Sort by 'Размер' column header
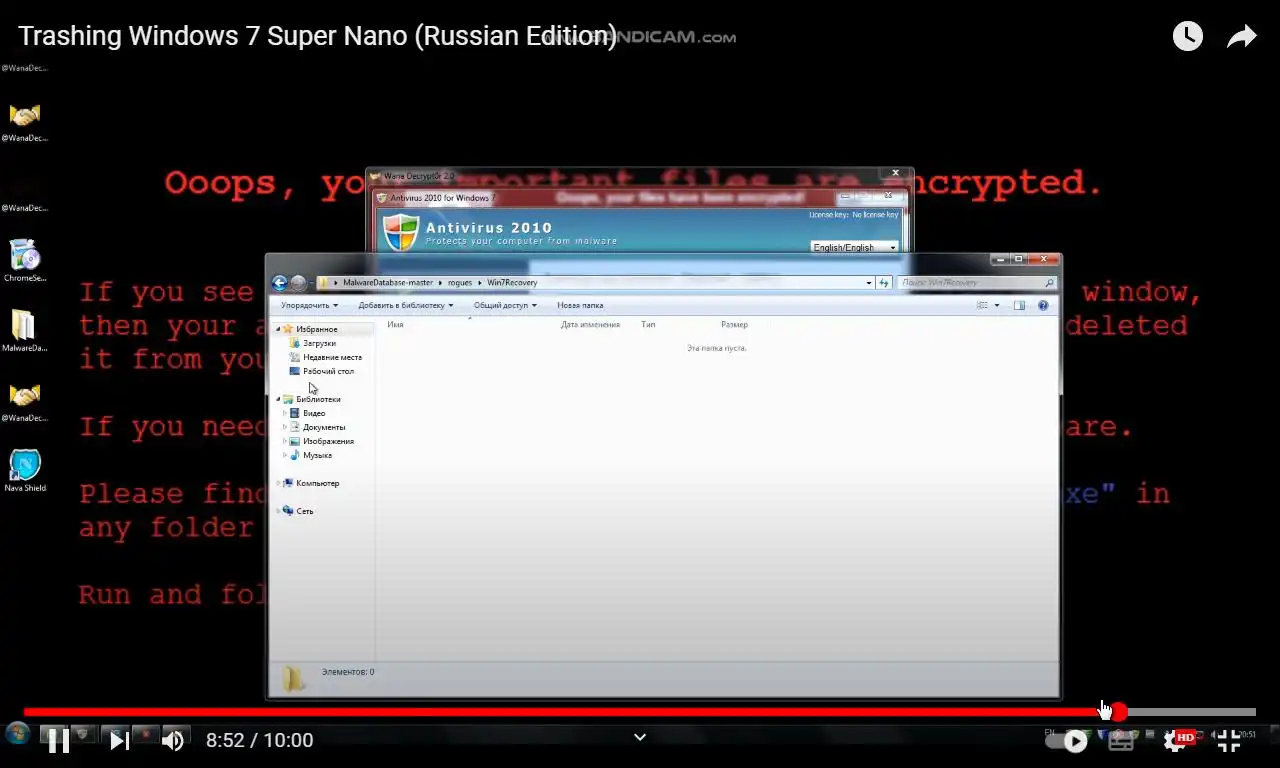 pos(734,324)
